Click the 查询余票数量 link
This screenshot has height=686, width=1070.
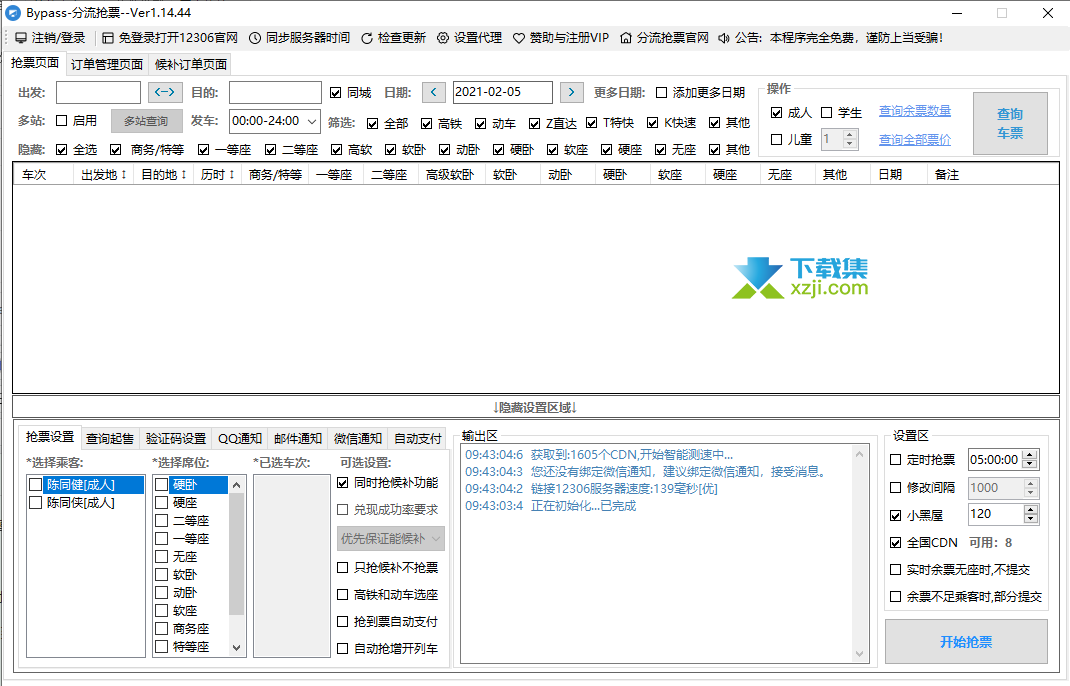point(914,111)
